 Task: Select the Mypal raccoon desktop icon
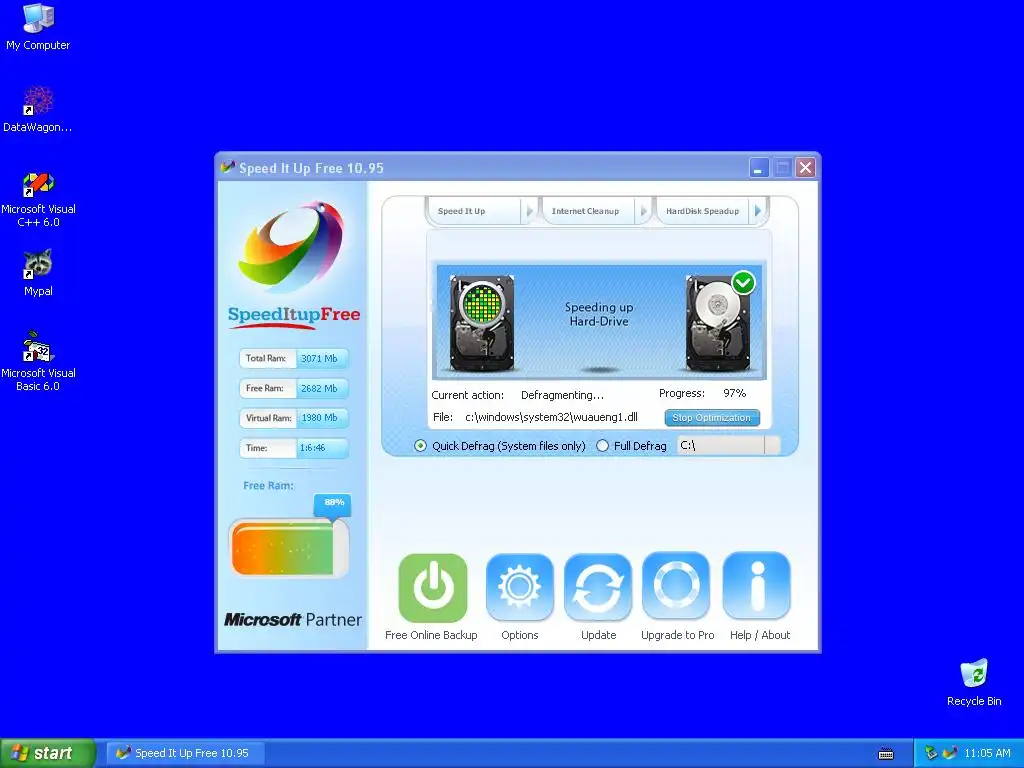click(x=38, y=273)
